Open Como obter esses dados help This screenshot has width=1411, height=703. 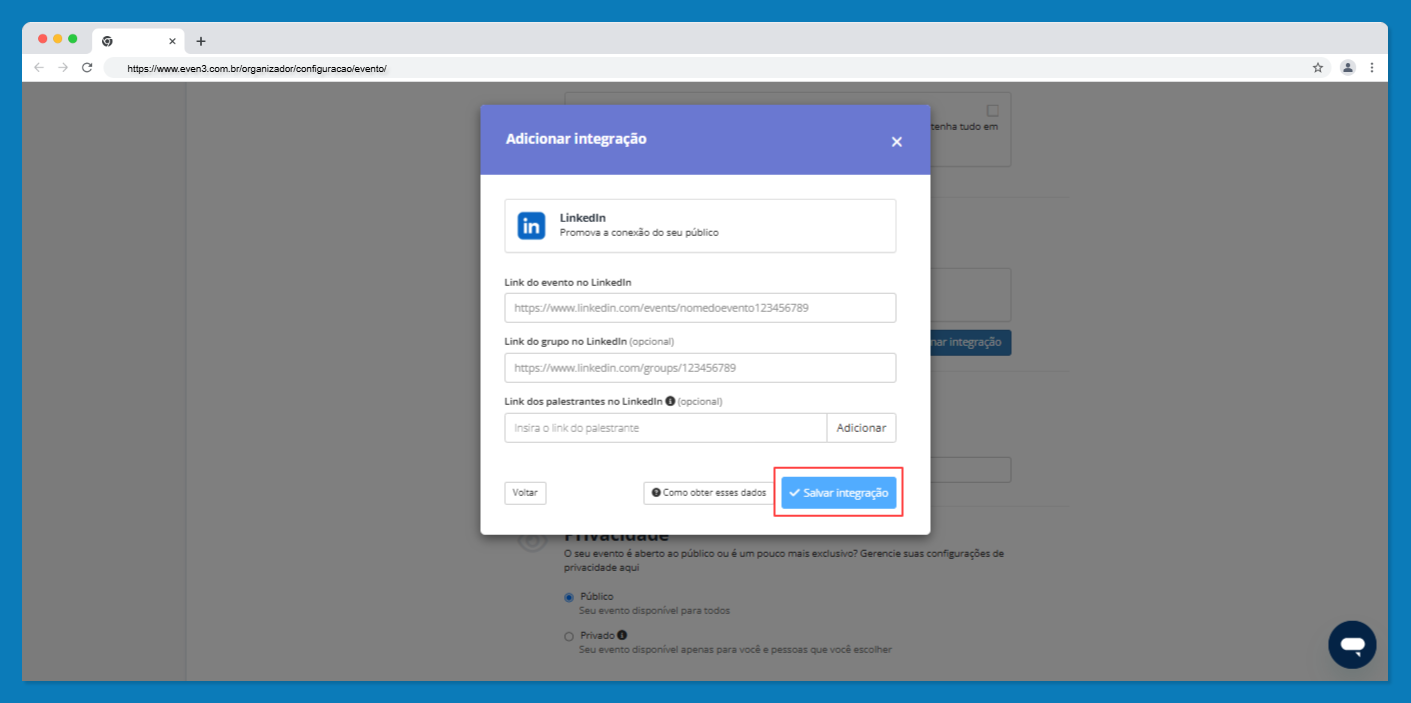[x=709, y=493]
